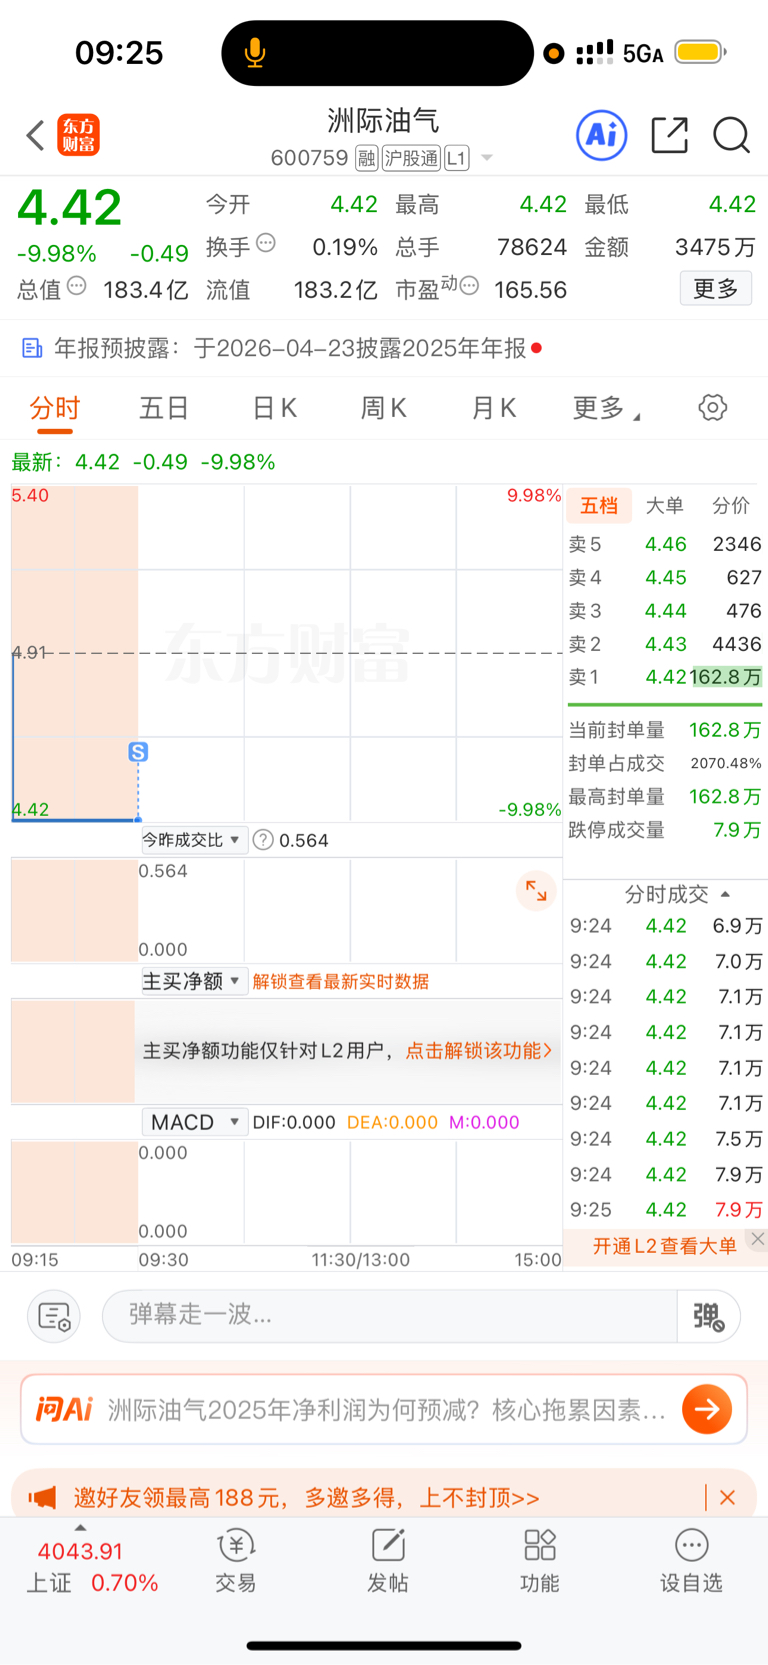
Task: Tap 点击解锁该功能 link
Action: click(479, 1050)
